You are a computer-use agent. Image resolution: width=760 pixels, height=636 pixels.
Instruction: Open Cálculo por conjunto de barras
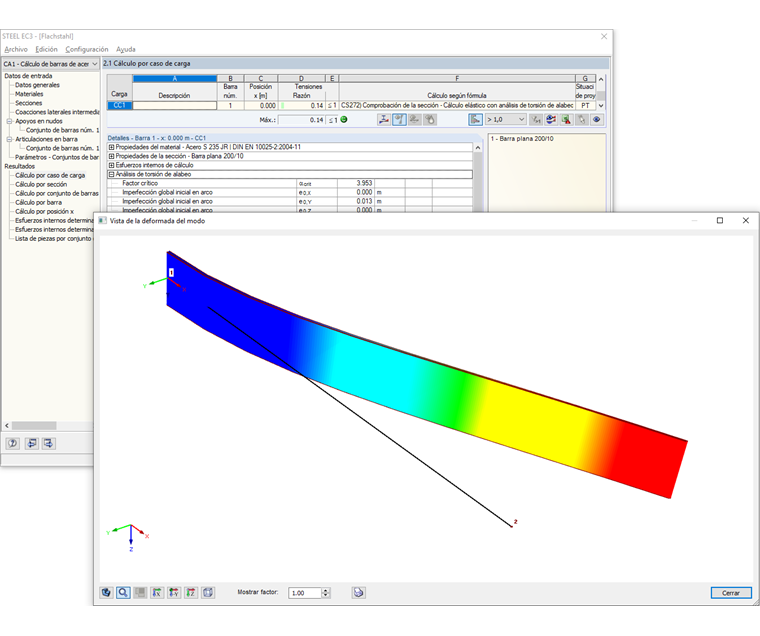(x=57, y=193)
